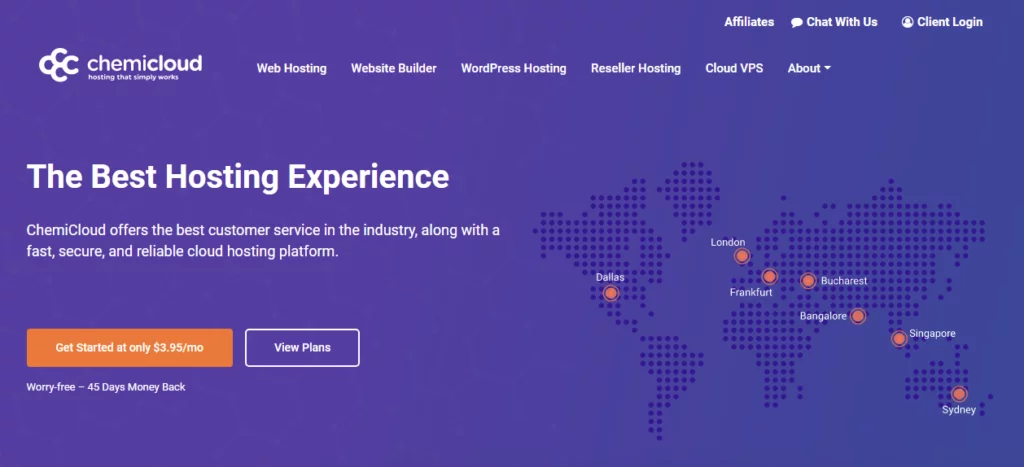The width and height of the screenshot is (1024, 467).
Task: Click the Client Login user icon
Action: tap(907, 22)
